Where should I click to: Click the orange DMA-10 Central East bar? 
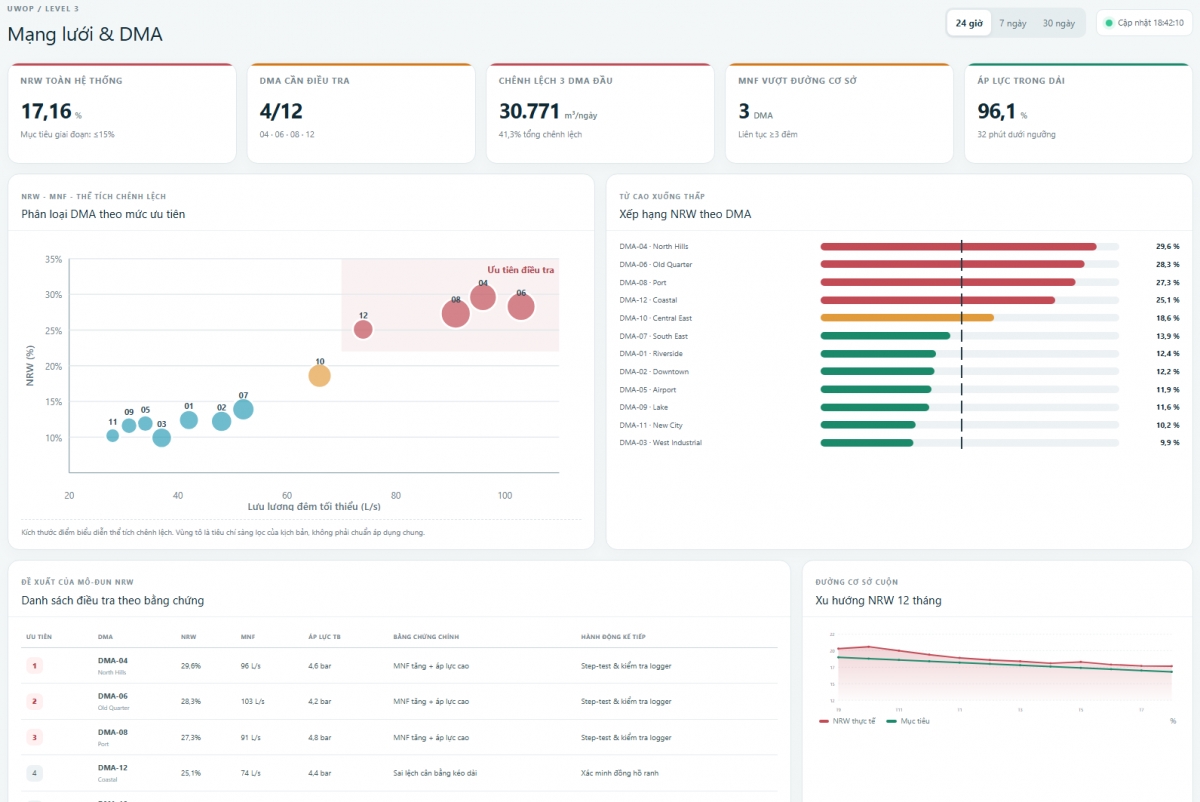[907, 318]
